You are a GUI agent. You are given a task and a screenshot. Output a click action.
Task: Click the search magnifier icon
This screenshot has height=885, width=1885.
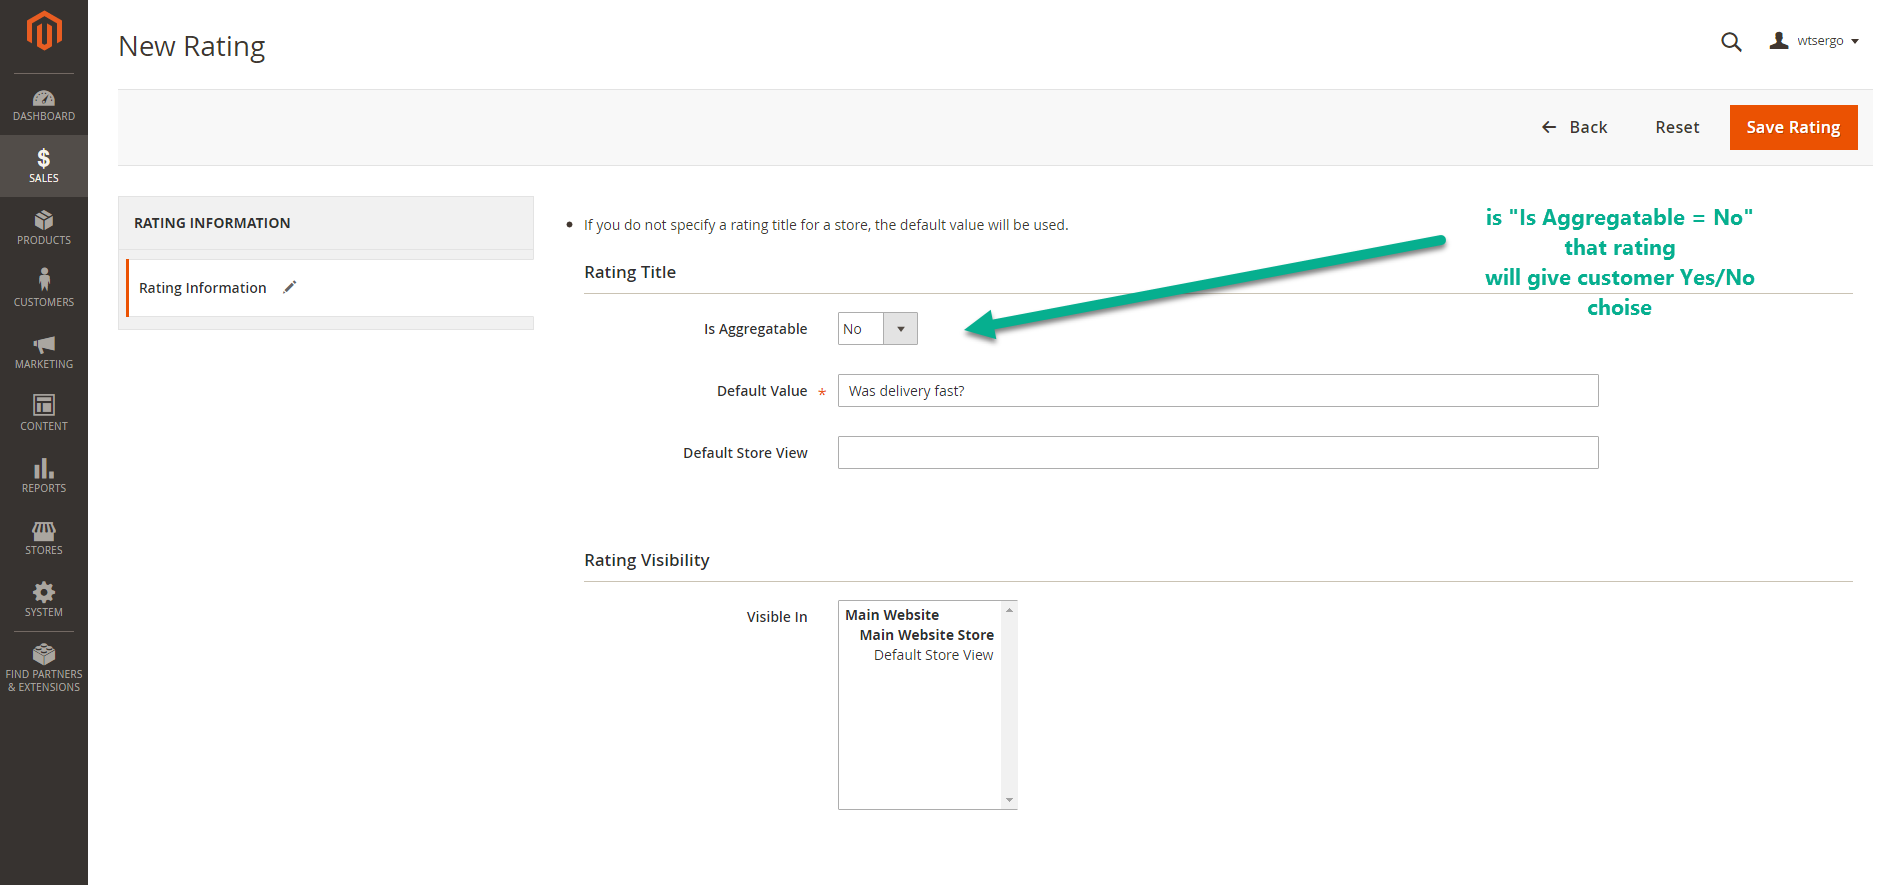click(x=1731, y=42)
